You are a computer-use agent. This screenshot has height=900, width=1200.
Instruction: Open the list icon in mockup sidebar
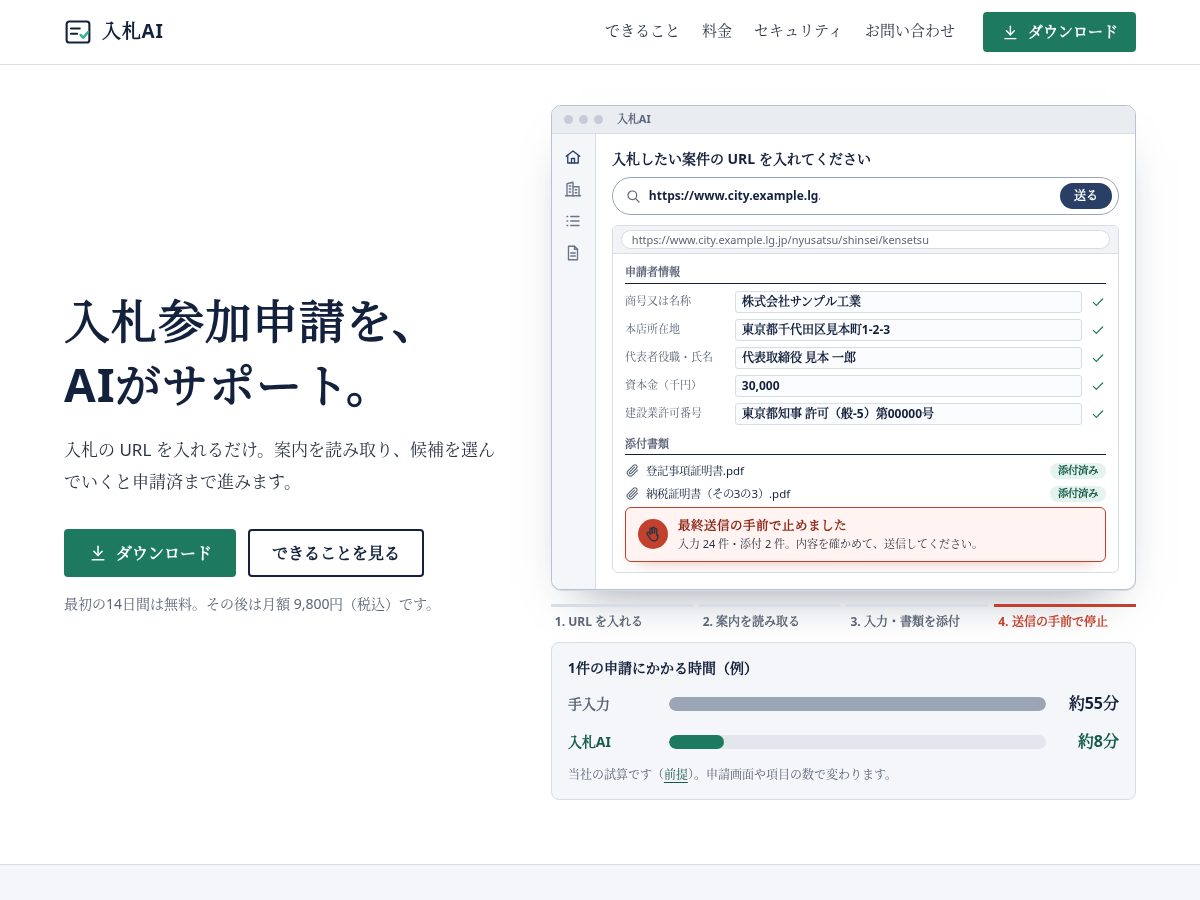[573, 221]
